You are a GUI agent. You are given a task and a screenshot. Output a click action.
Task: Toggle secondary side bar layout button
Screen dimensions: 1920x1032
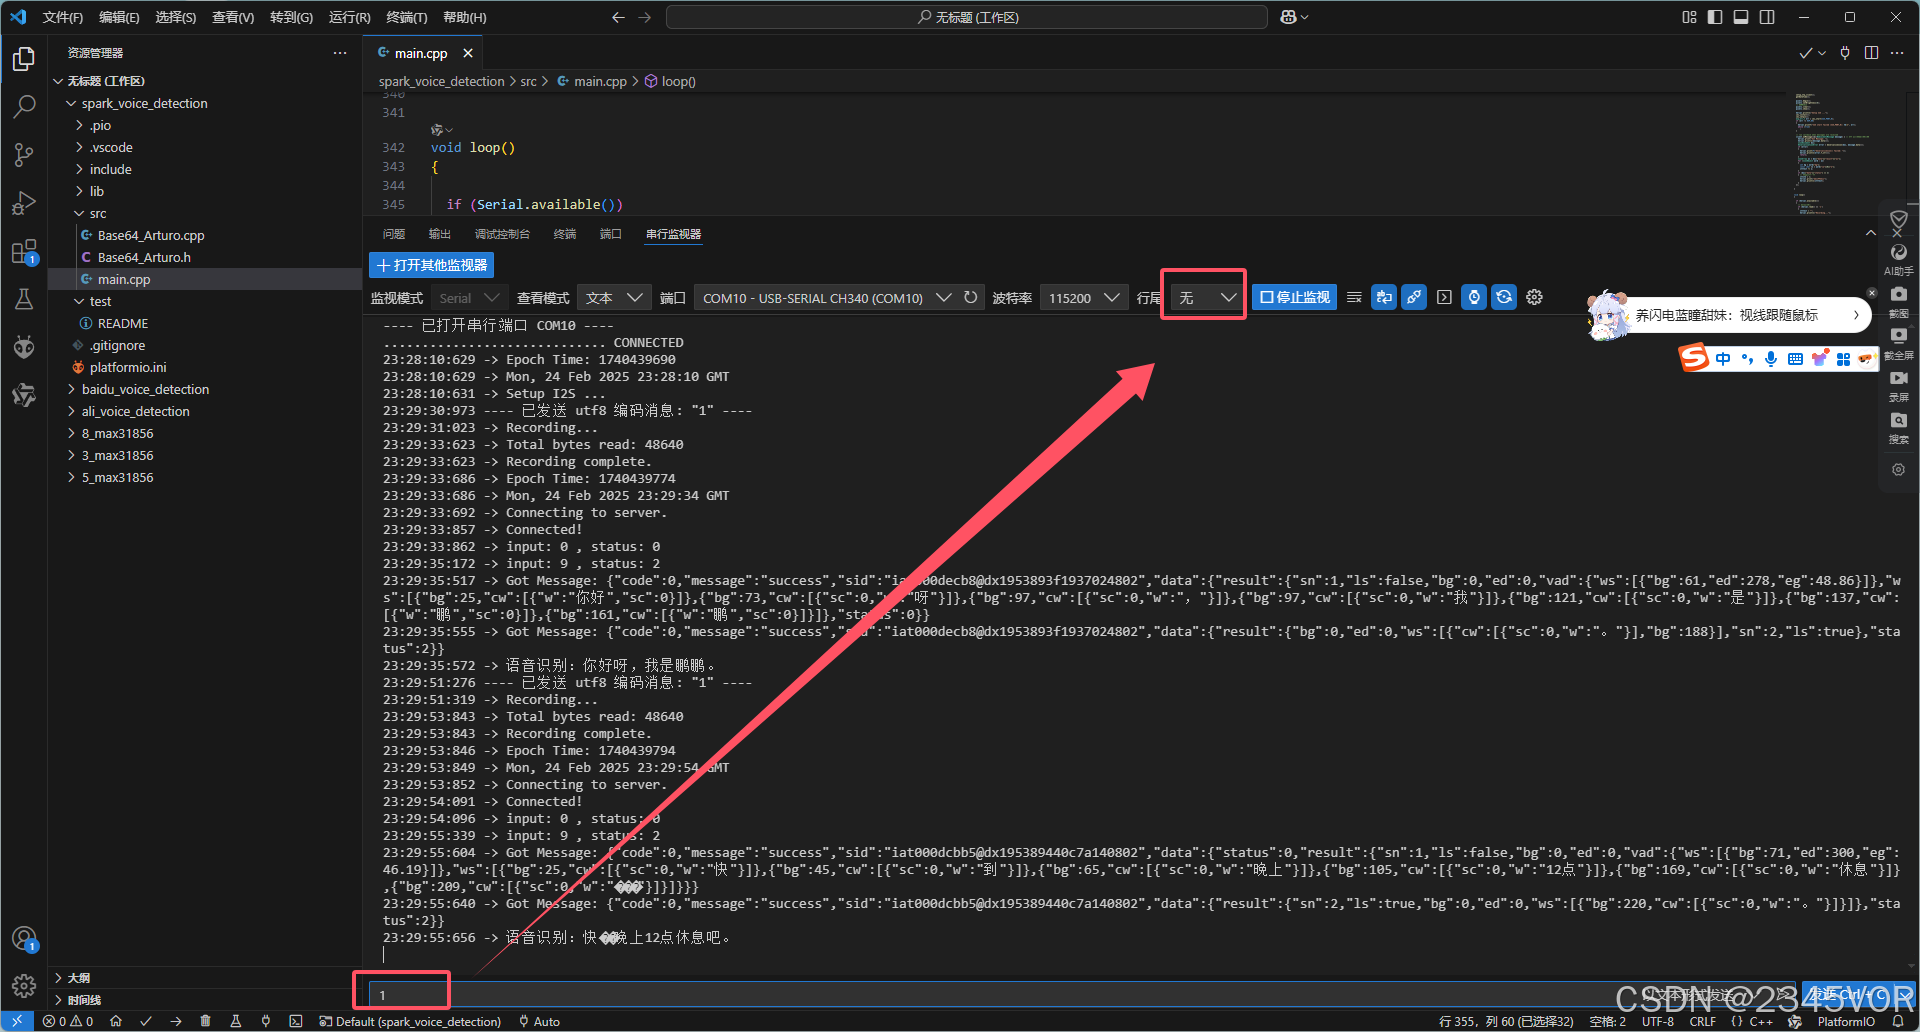point(1767,17)
